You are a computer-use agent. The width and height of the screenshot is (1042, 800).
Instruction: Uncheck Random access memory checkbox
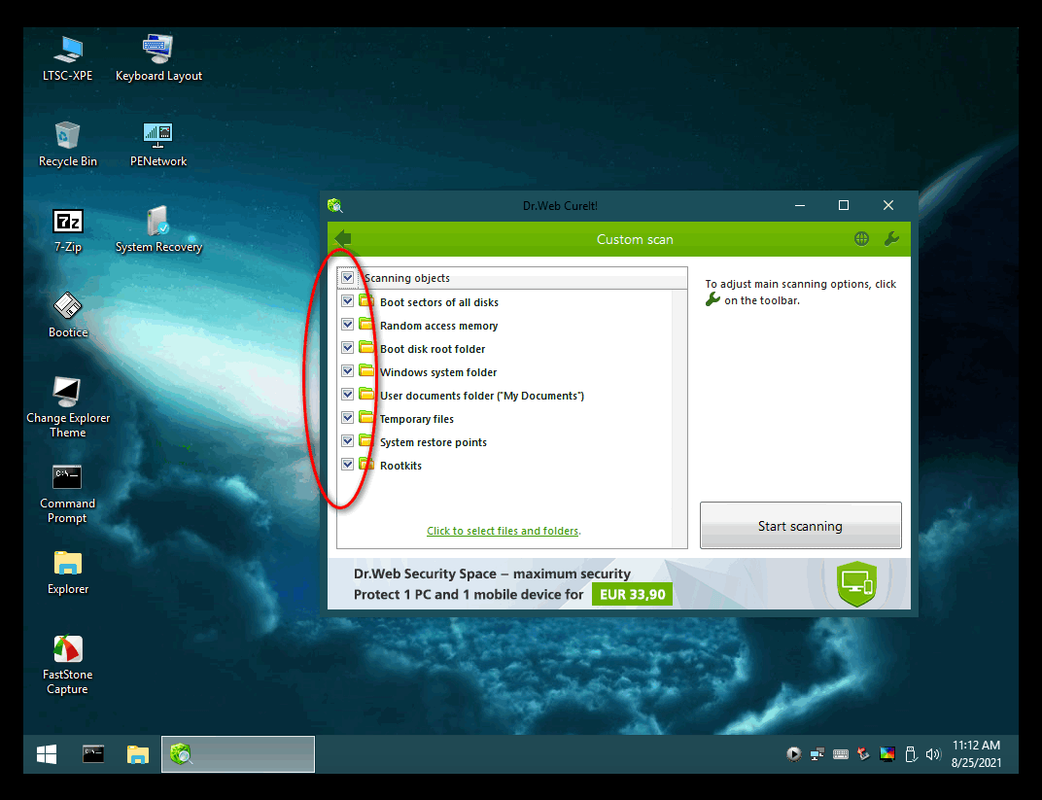tap(348, 324)
